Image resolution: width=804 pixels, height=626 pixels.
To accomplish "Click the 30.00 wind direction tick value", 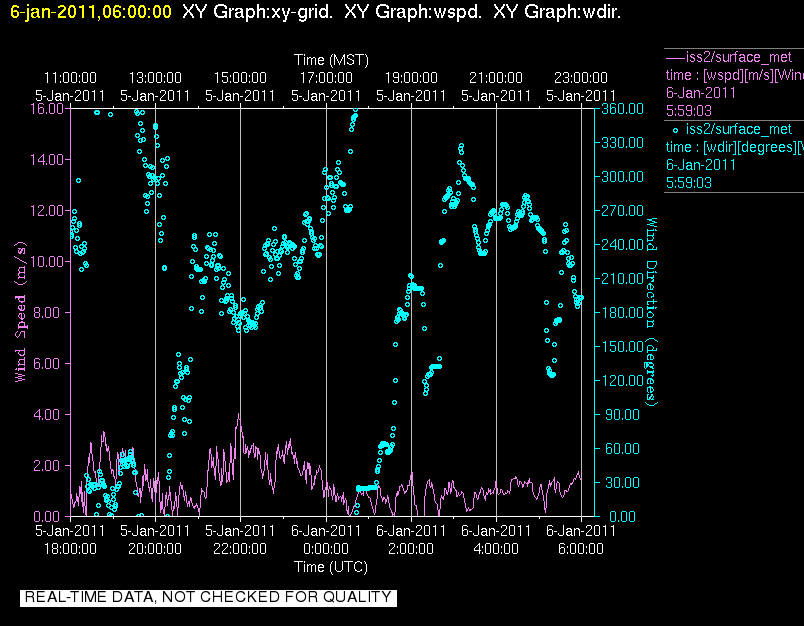I will coord(622,482).
